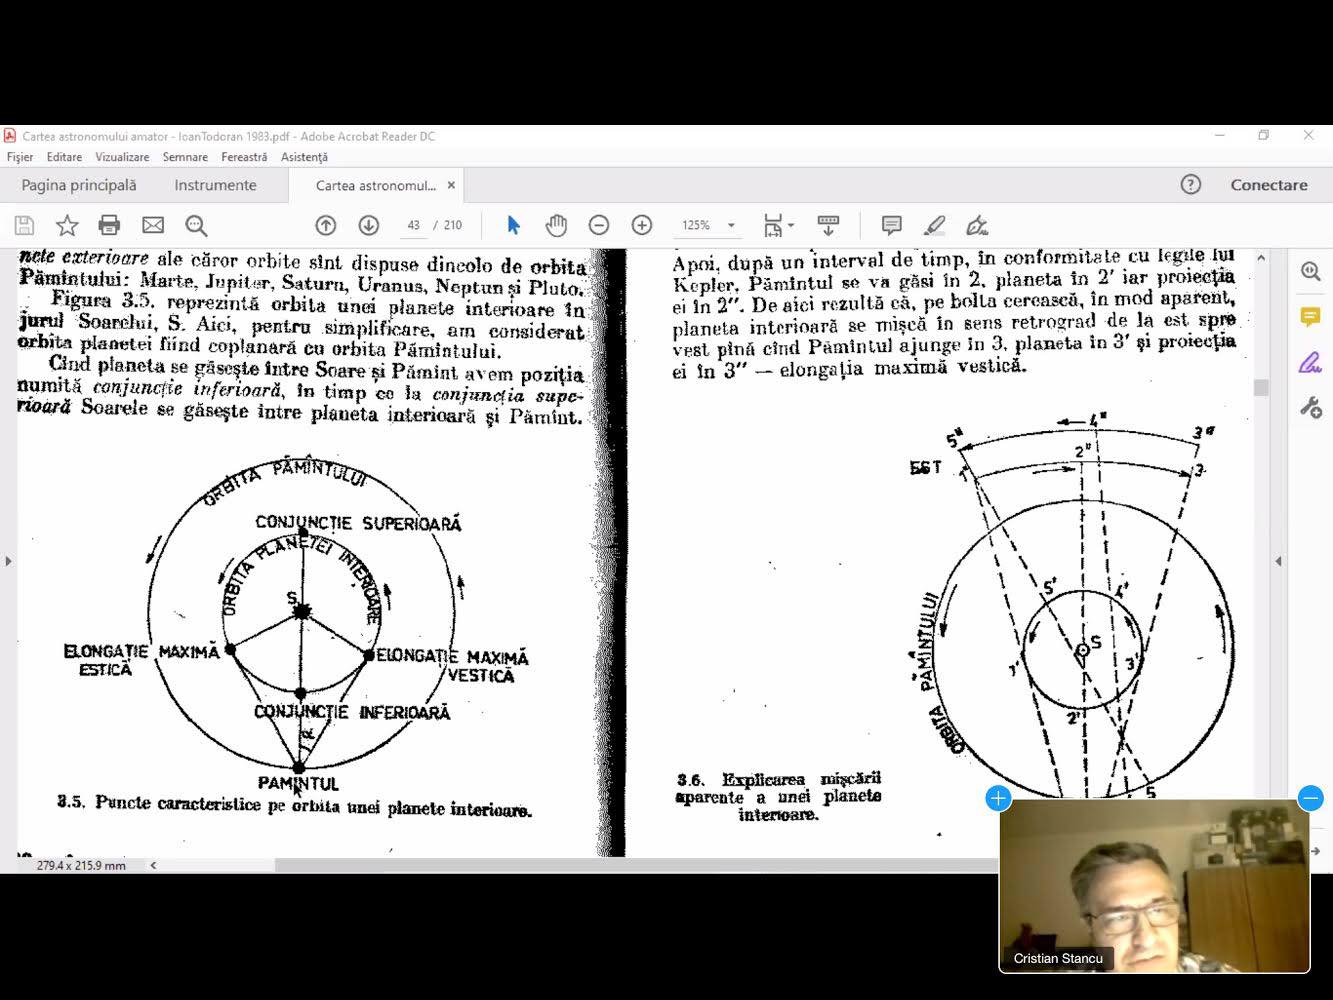The width and height of the screenshot is (1333, 1000).
Task: Click the 279.4 x 215.9 mm size label
Action: (x=81, y=865)
